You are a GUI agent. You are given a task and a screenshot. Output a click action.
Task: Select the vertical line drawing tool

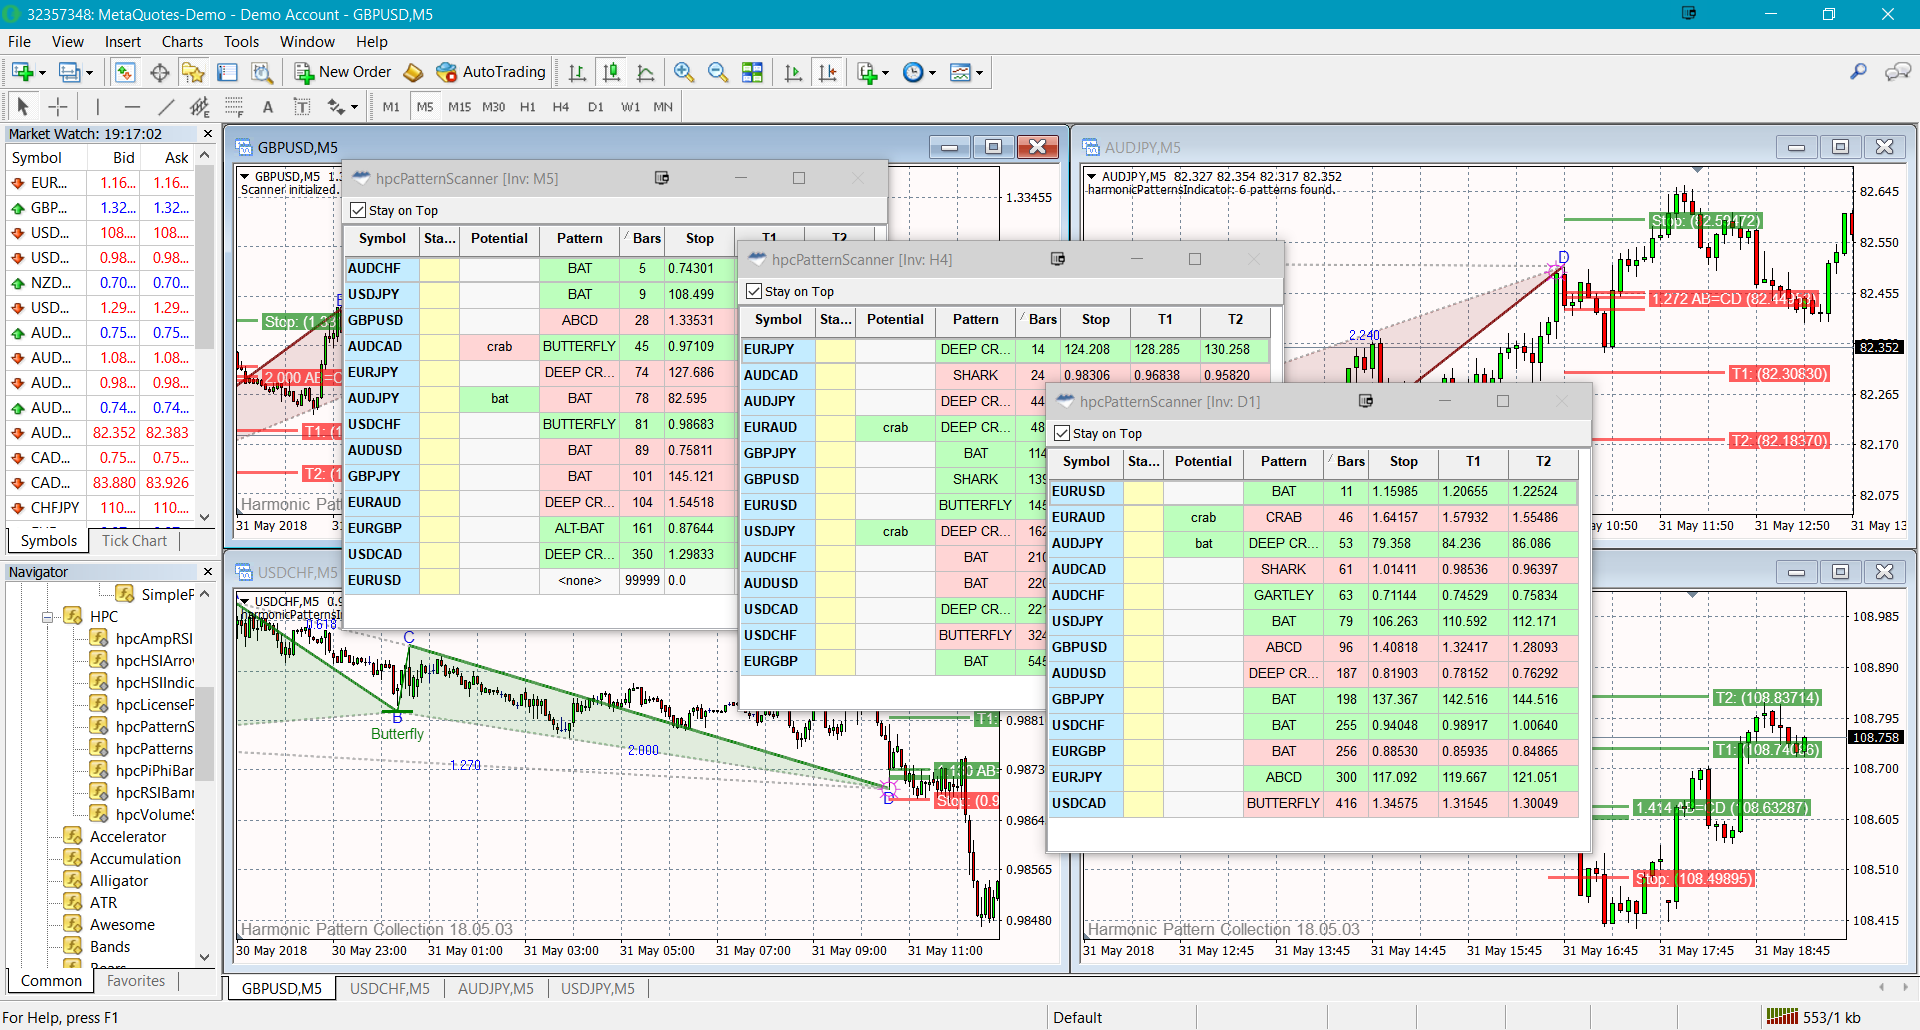coord(97,106)
